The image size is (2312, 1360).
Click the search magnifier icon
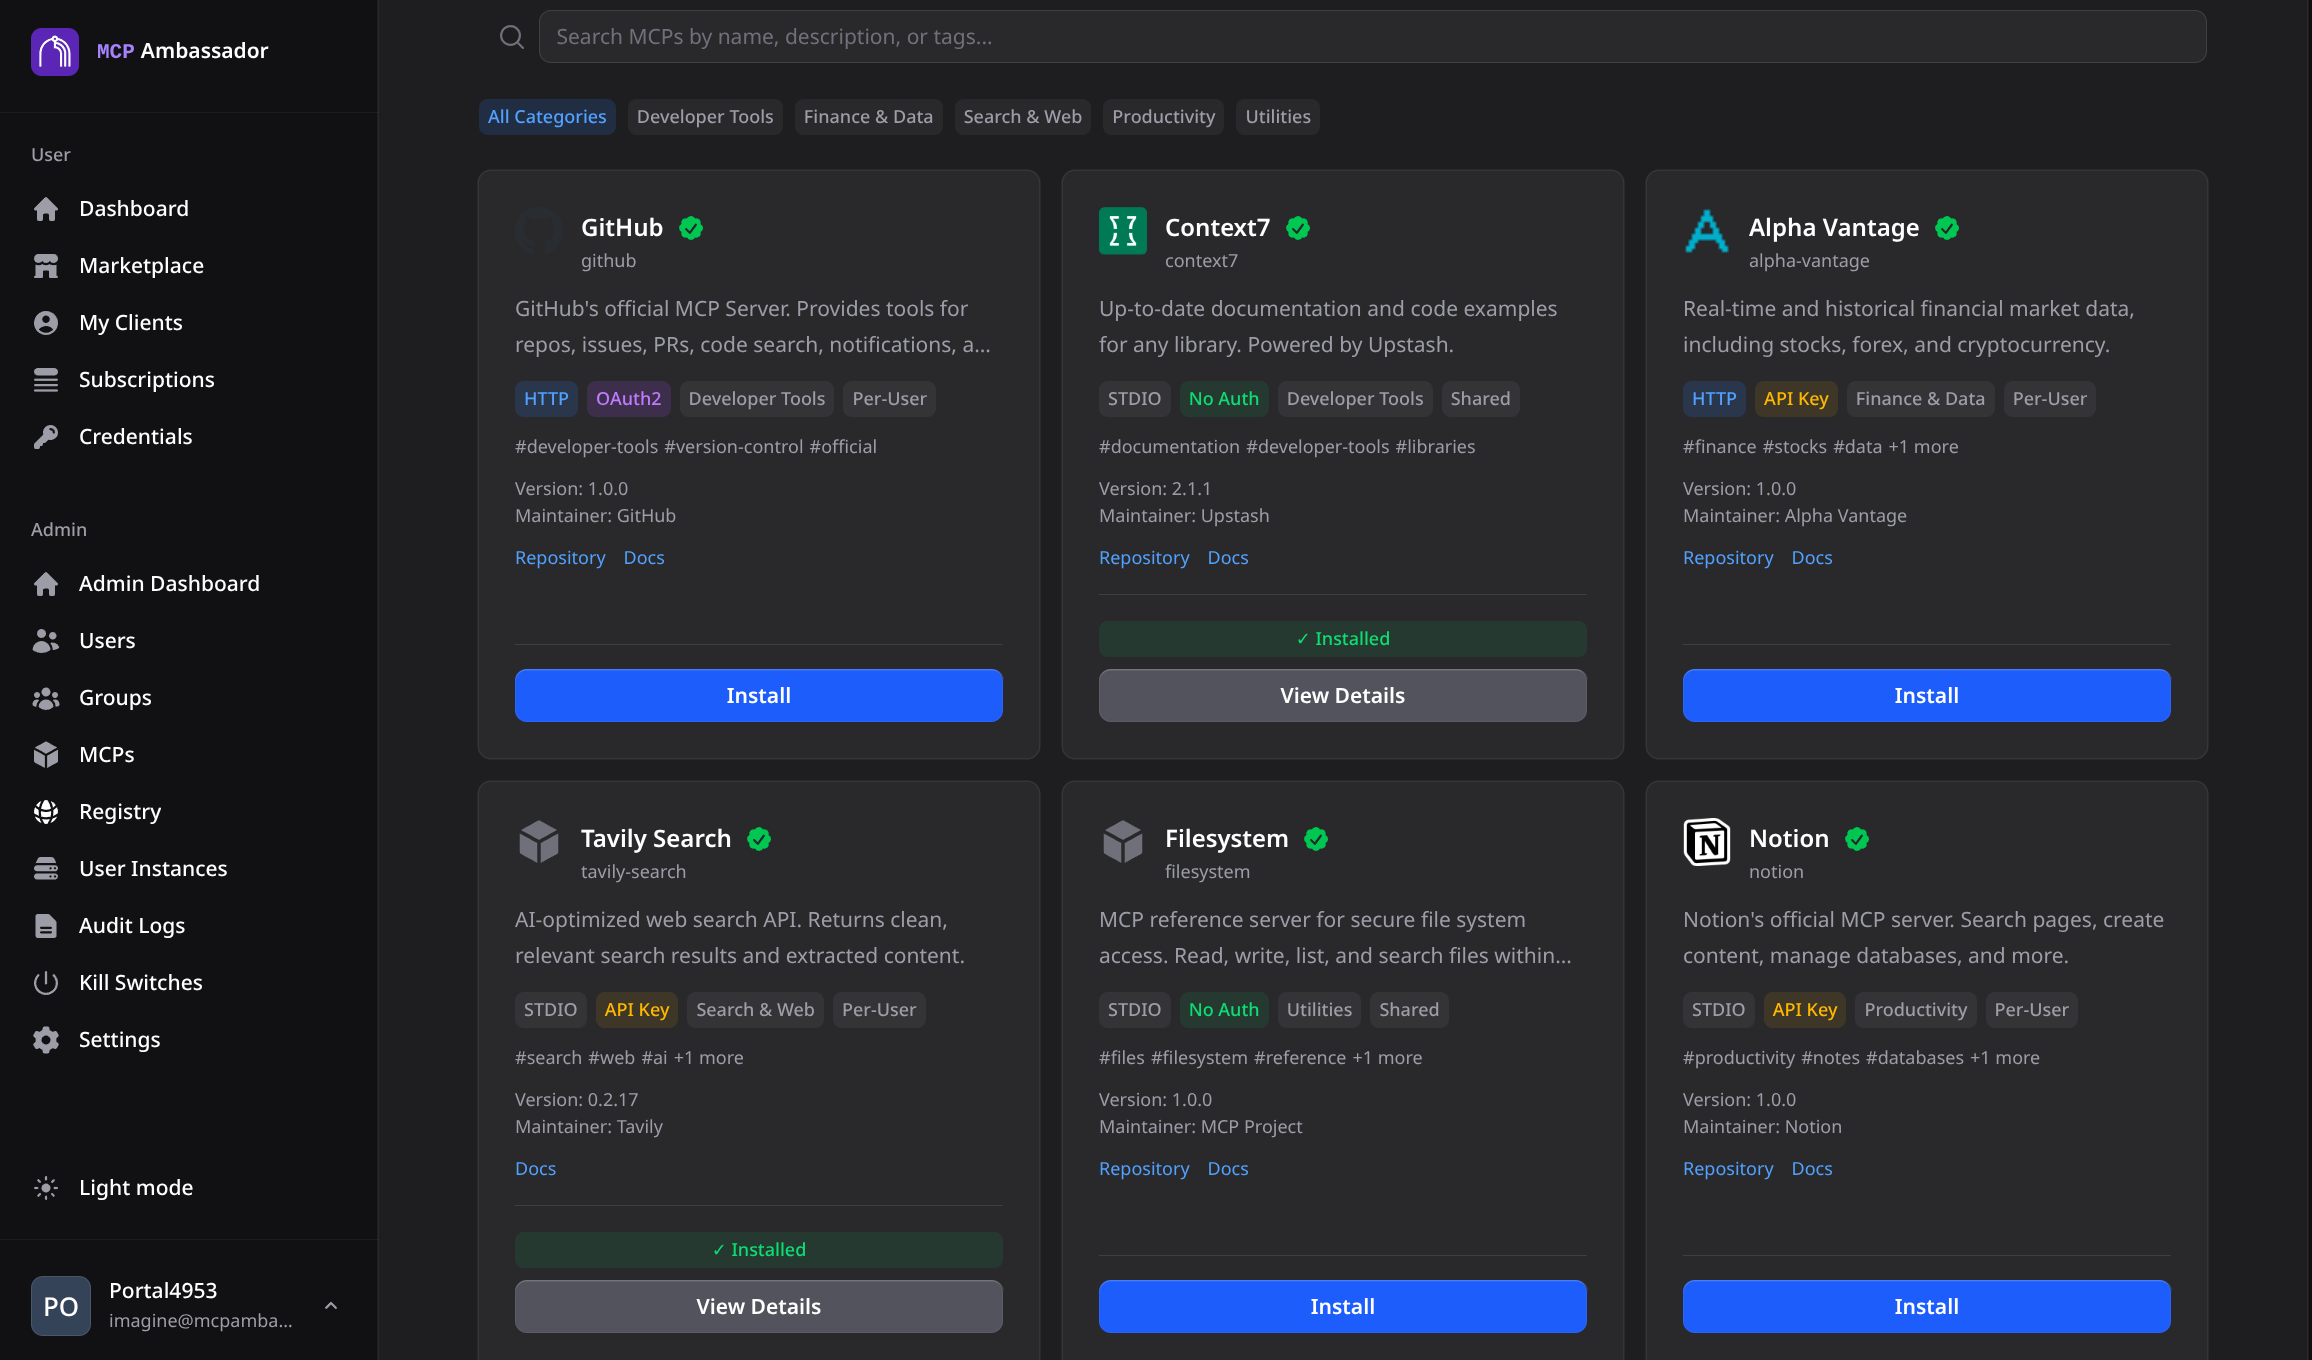coord(511,37)
